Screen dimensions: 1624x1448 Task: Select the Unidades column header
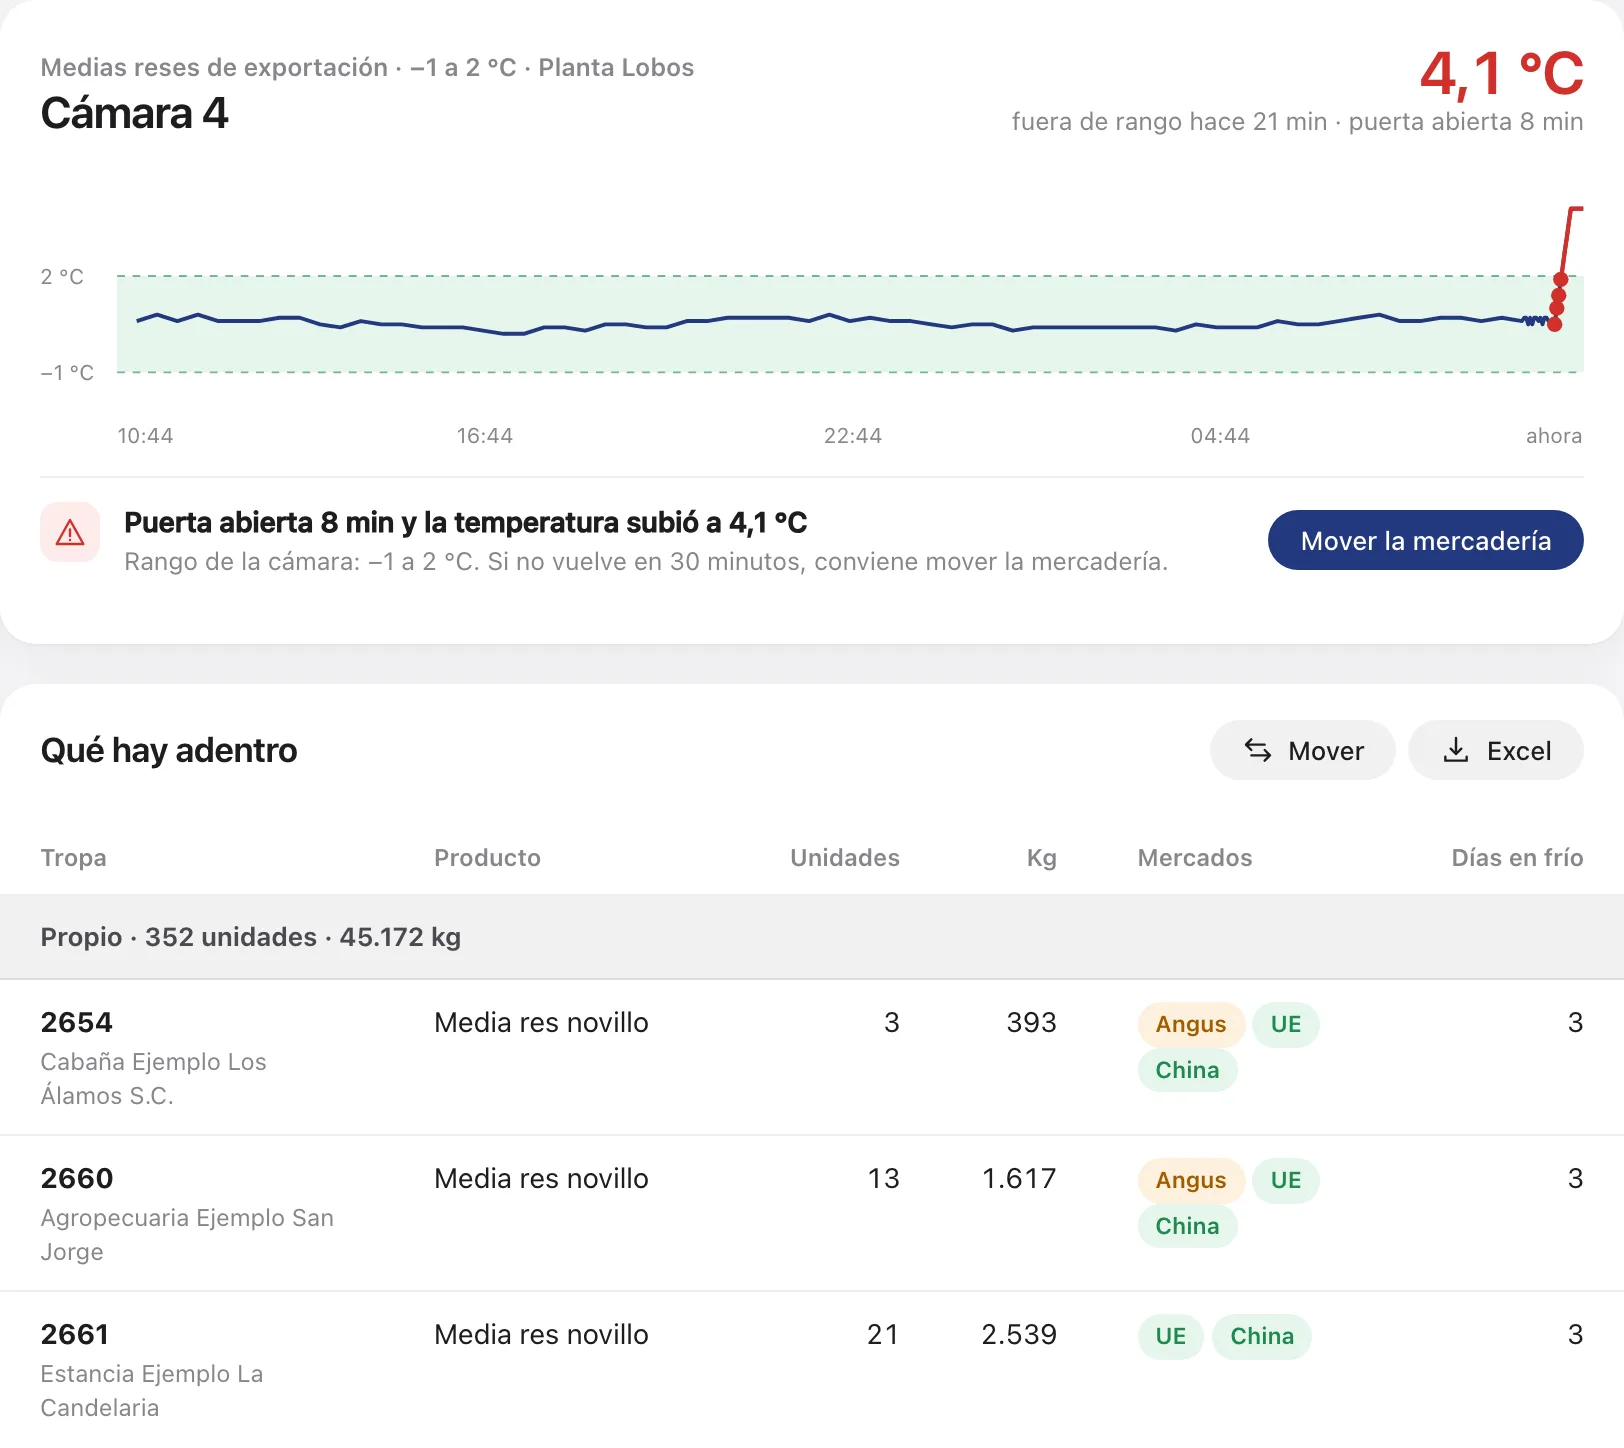[845, 858]
